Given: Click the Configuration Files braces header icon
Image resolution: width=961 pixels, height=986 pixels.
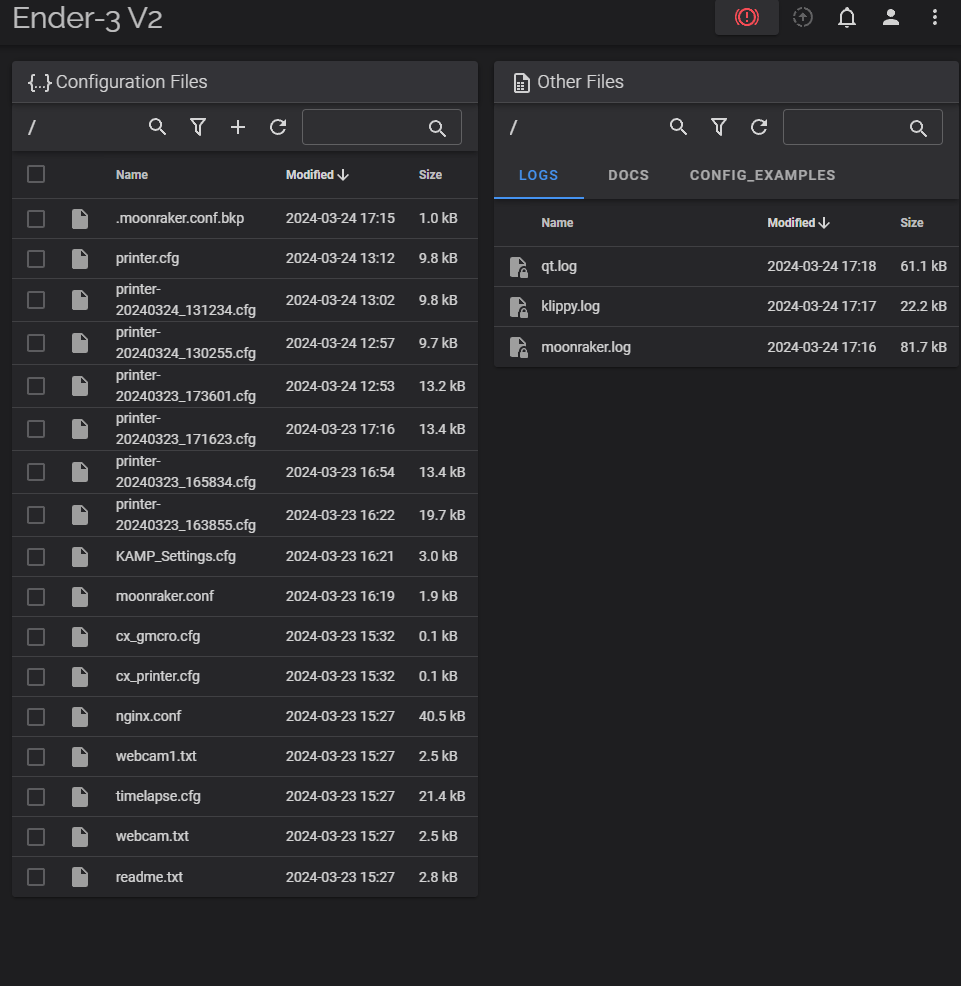Looking at the screenshot, I should tap(39, 82).
